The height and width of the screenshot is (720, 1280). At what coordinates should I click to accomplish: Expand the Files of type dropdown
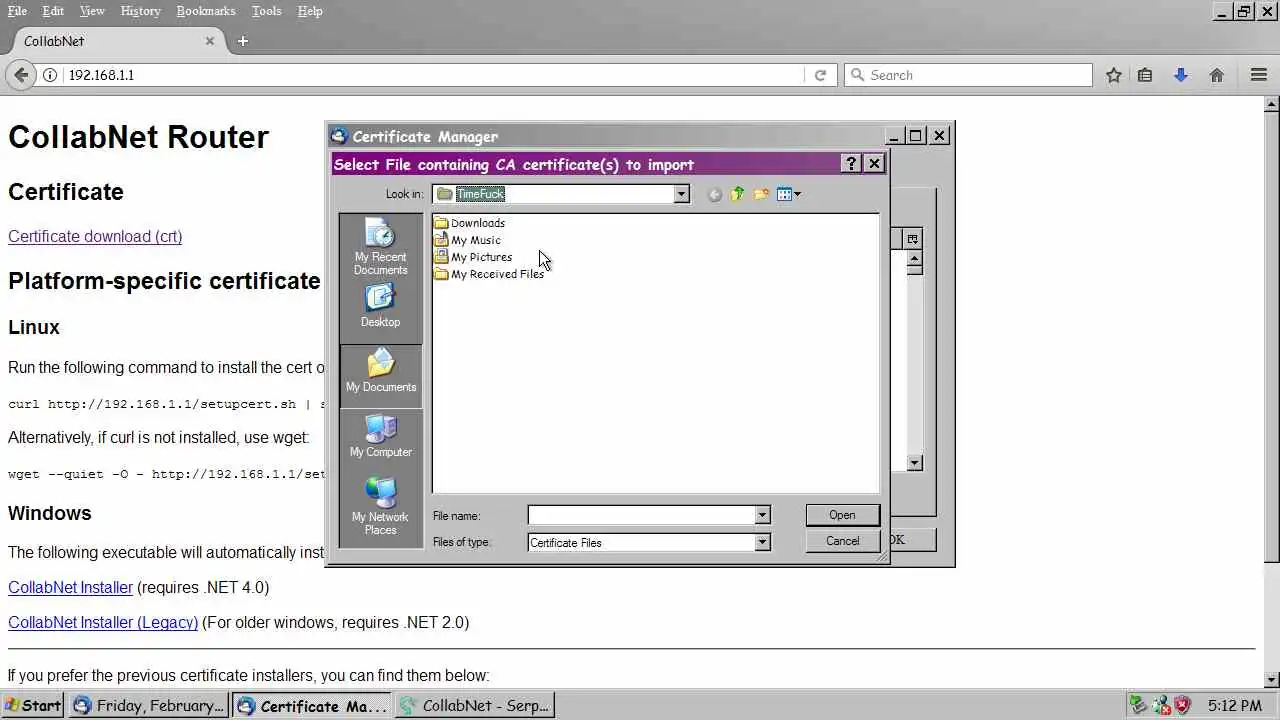[x=762, y=542]
